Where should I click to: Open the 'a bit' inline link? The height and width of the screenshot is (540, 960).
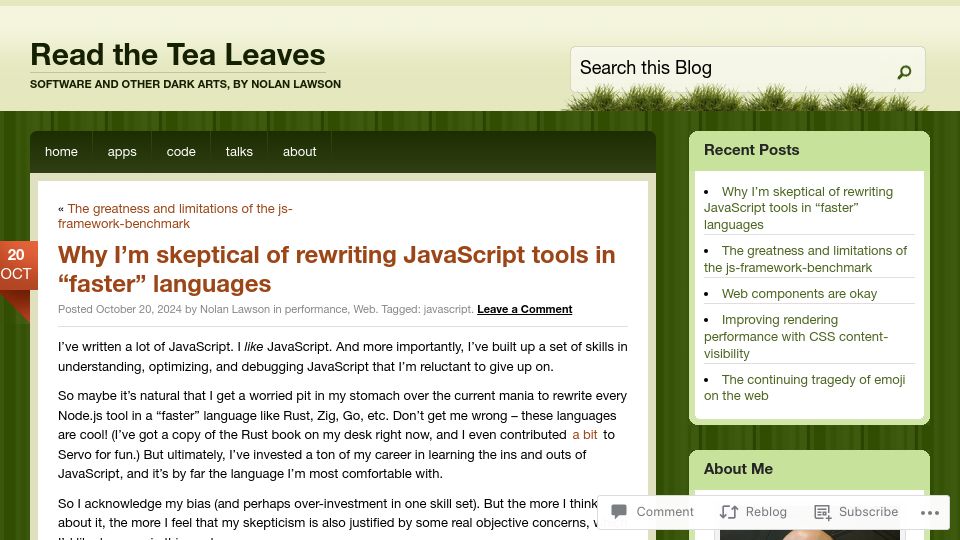585,435
